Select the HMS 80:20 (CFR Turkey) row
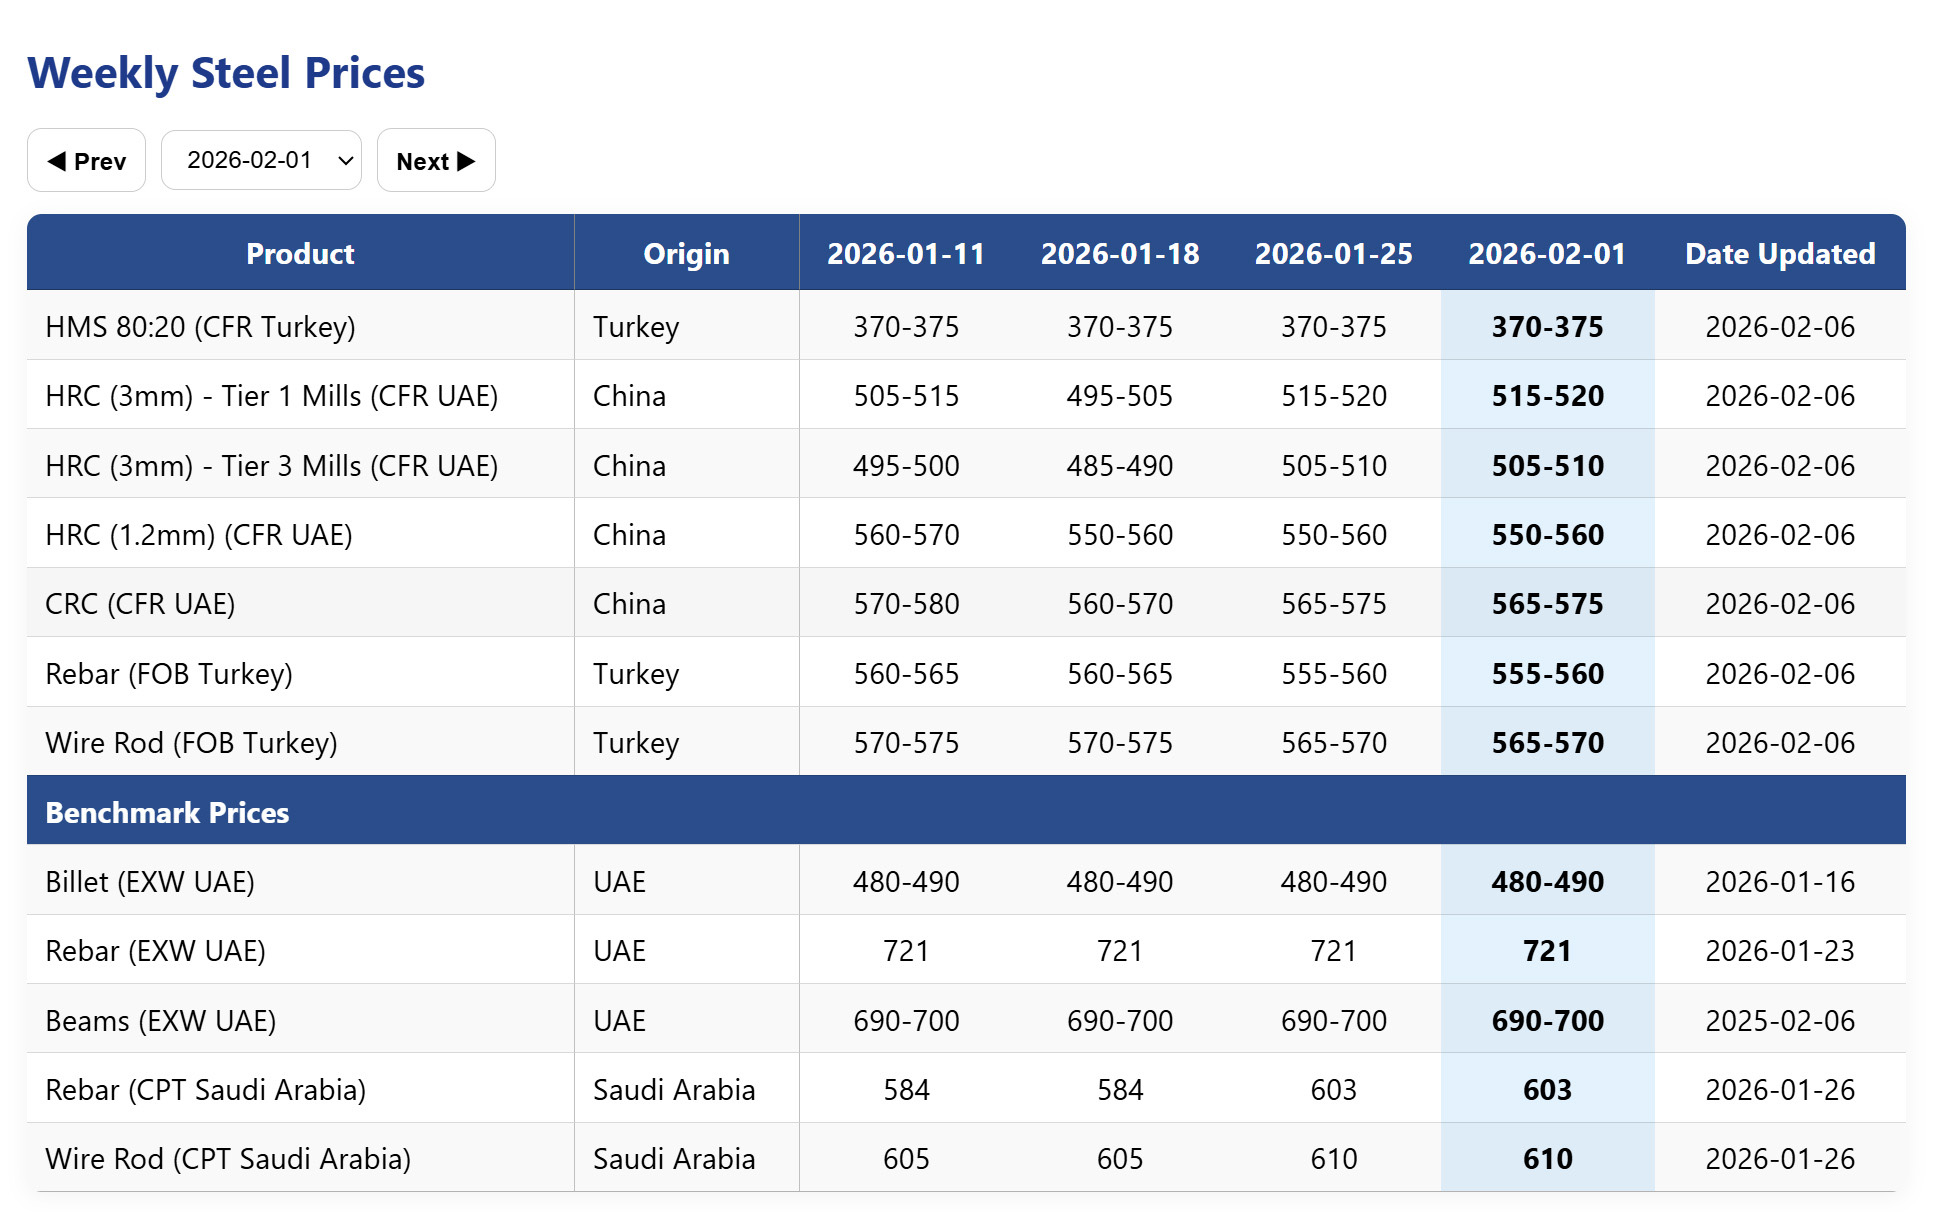Image resolution: width=1934 pixels, height=1212 pixels. [200, 327]
